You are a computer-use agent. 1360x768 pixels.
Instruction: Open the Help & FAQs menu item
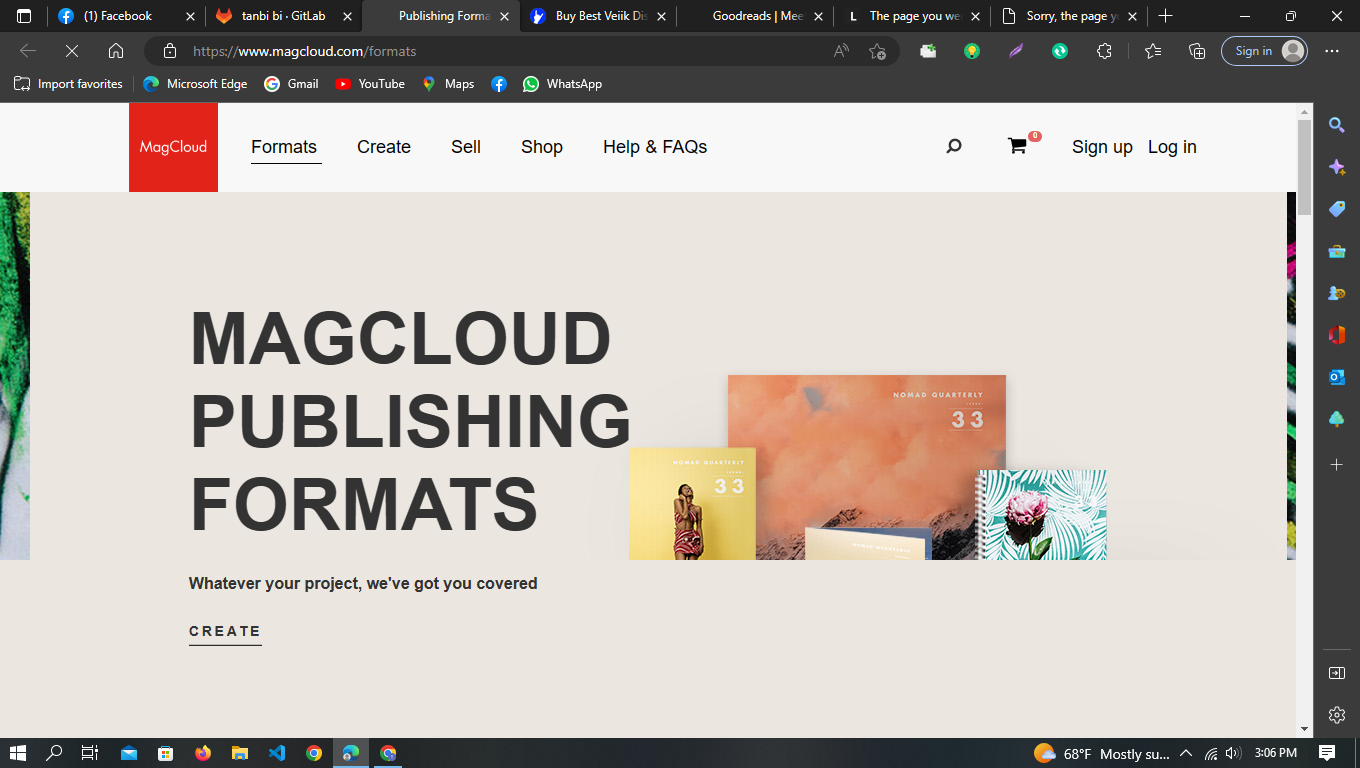654,147
